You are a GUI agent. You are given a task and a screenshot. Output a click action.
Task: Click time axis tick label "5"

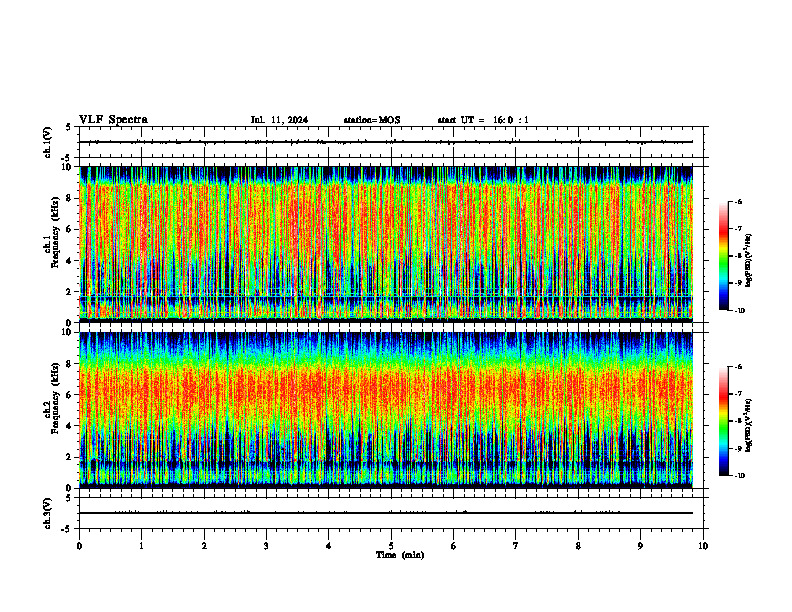pos(391,546)
